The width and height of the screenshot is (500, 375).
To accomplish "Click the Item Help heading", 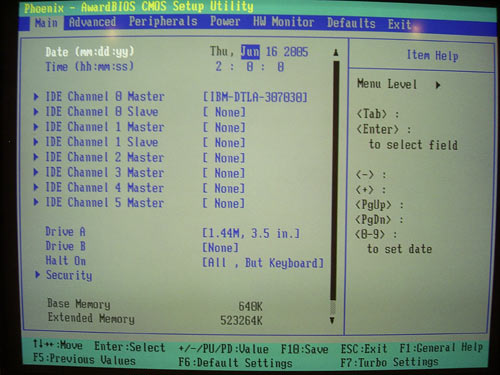I will tap(433, 55).
